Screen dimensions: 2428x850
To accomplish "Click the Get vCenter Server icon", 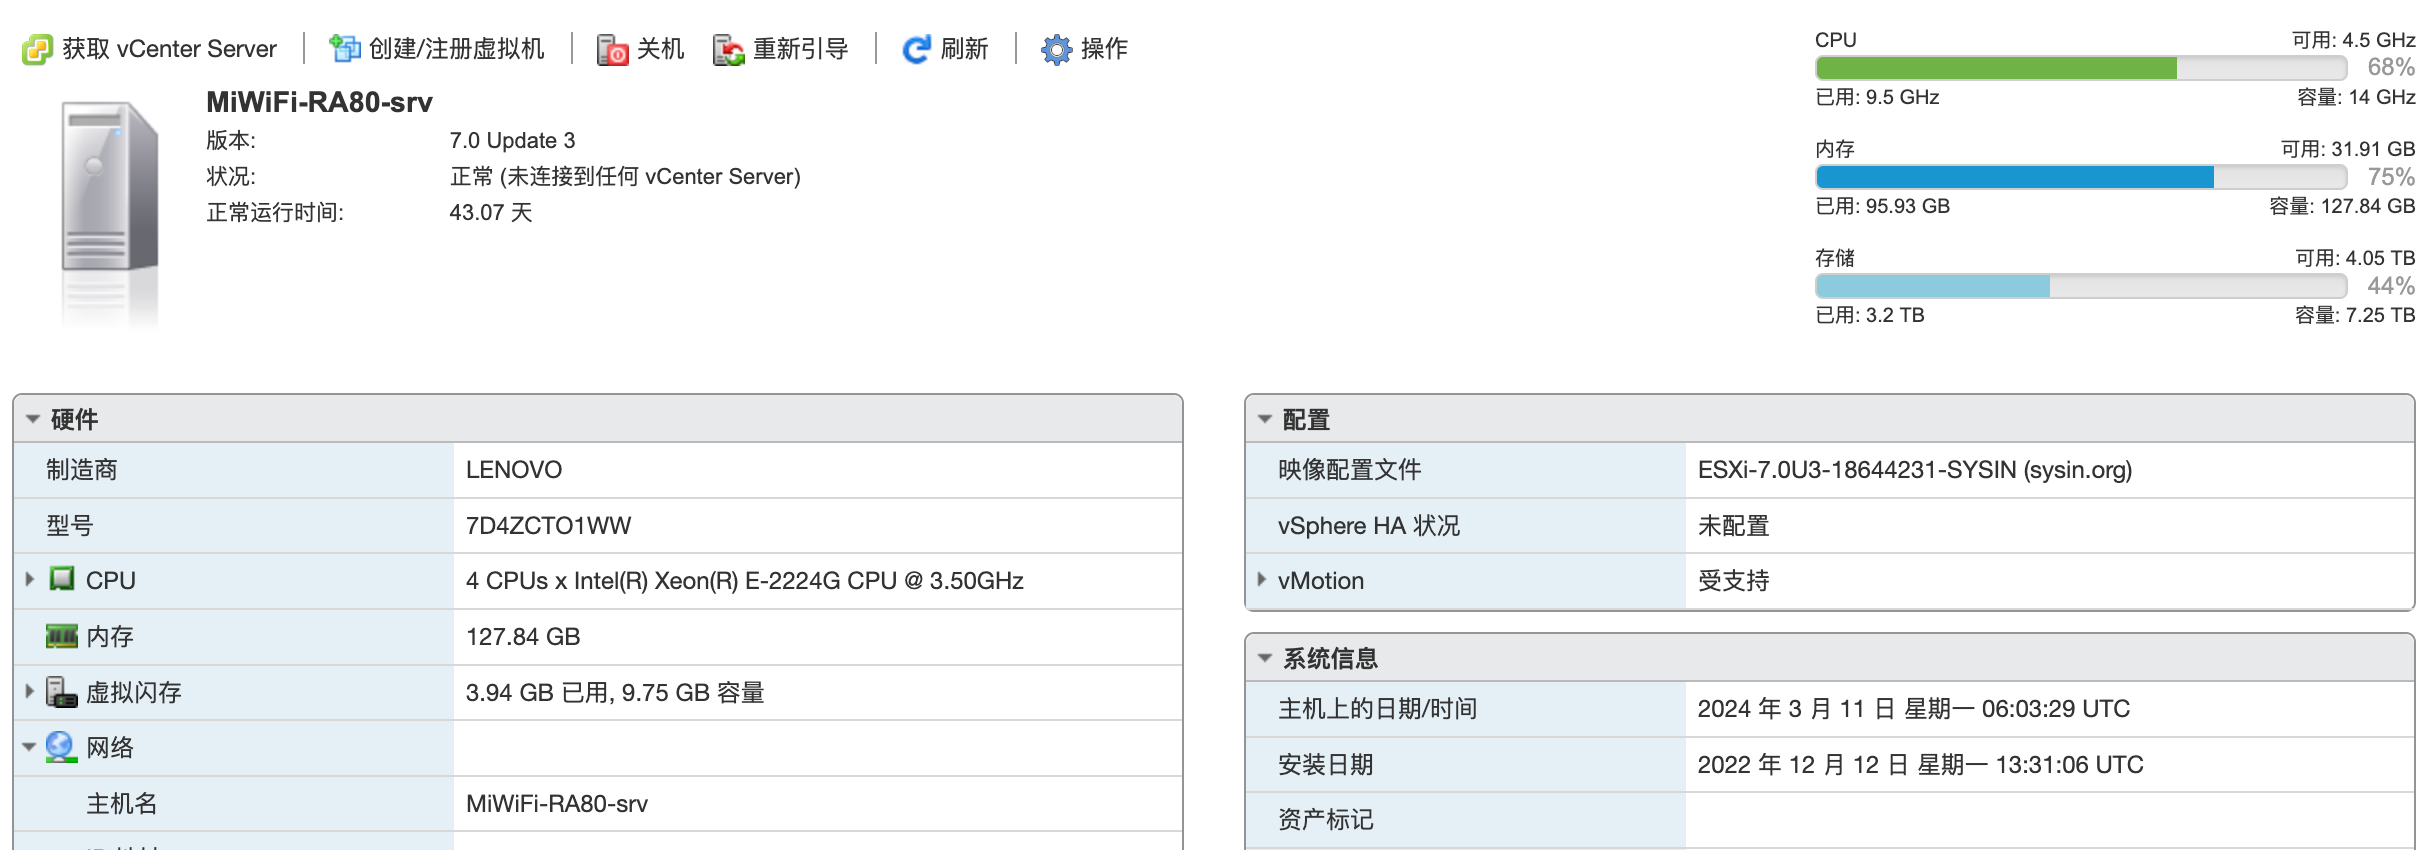I will [37, 49].
